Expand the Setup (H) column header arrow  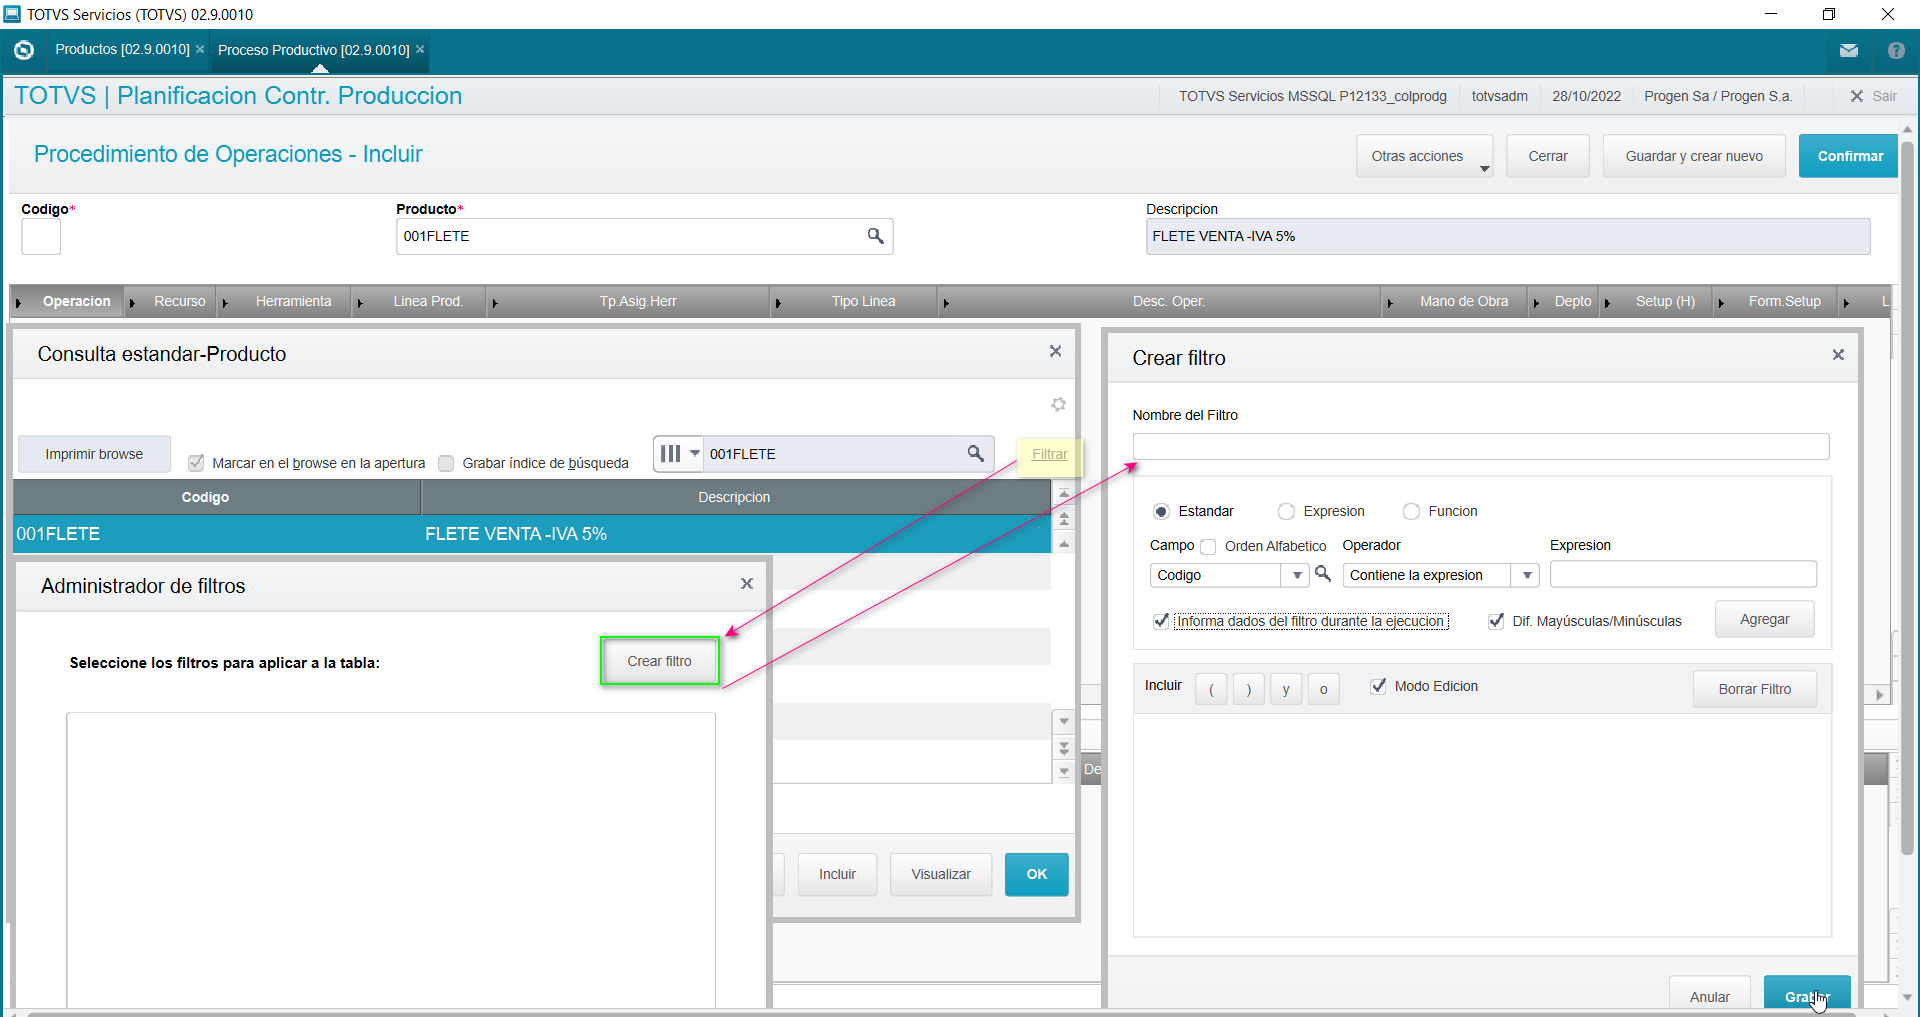tap(1607, 303)
